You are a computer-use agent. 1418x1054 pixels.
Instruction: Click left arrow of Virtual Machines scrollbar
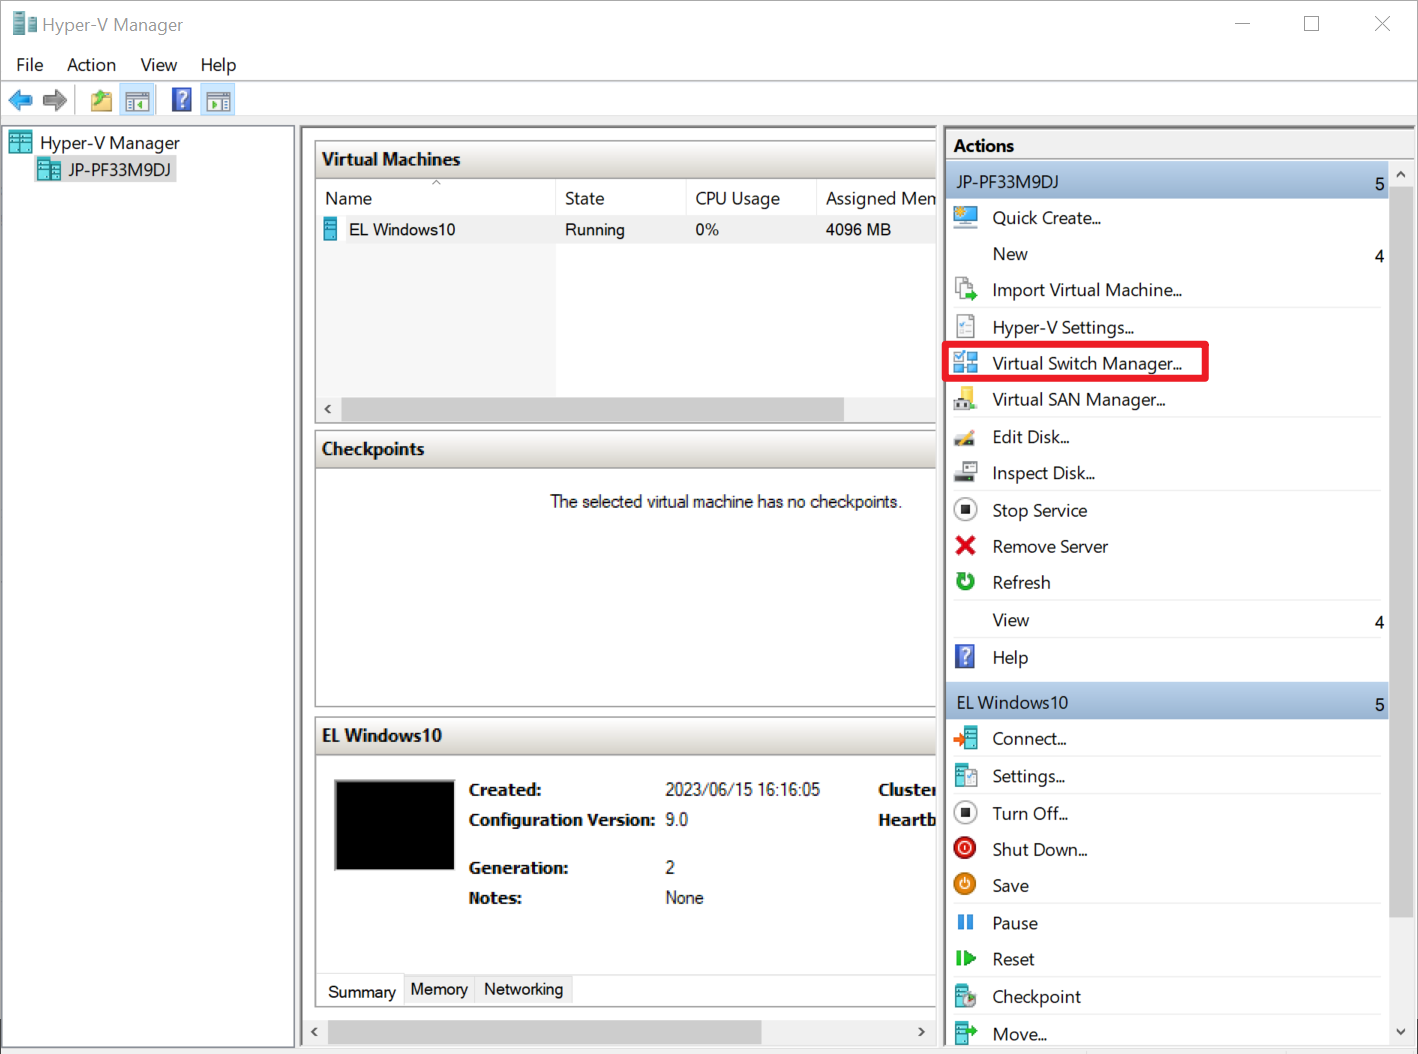click(328, 409)
